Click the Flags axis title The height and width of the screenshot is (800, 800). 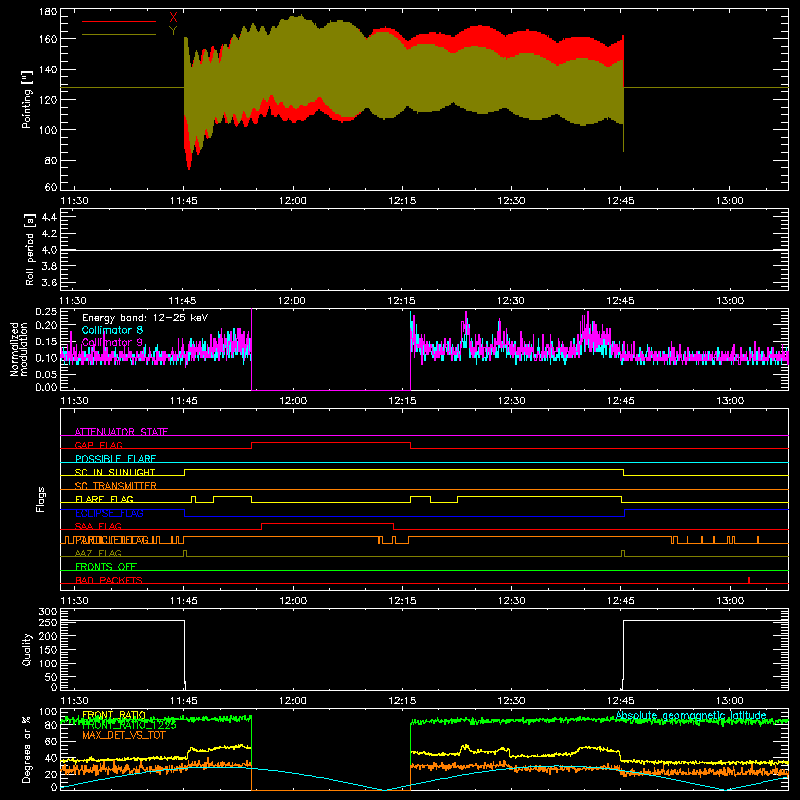point(40,499)
